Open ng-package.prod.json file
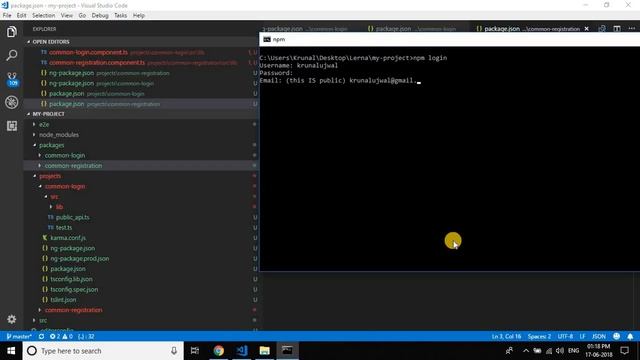 [x=80, y=258]
